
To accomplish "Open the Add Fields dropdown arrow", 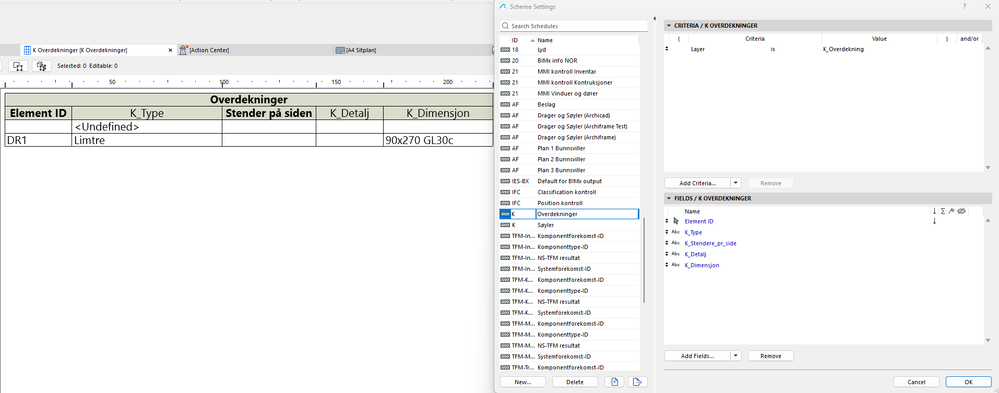I will 736,355.
